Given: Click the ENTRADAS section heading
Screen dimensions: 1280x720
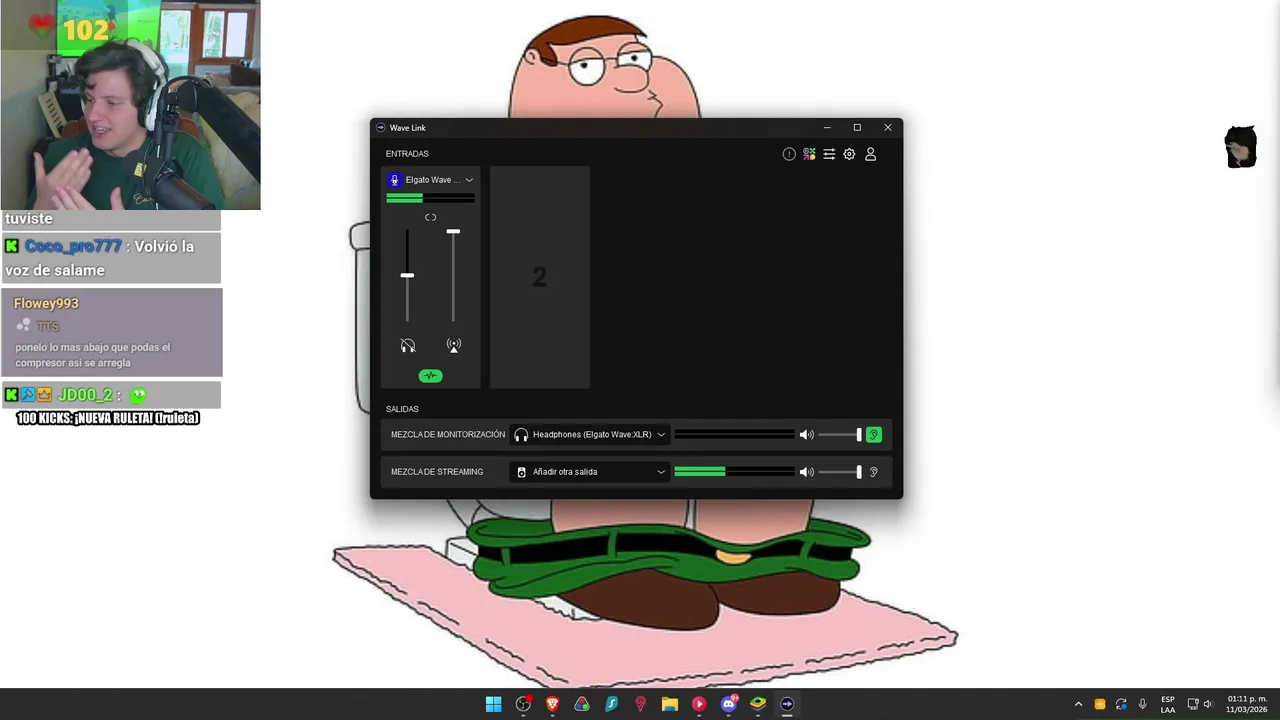Looking at the screenshot, I should tap(407, 154).
